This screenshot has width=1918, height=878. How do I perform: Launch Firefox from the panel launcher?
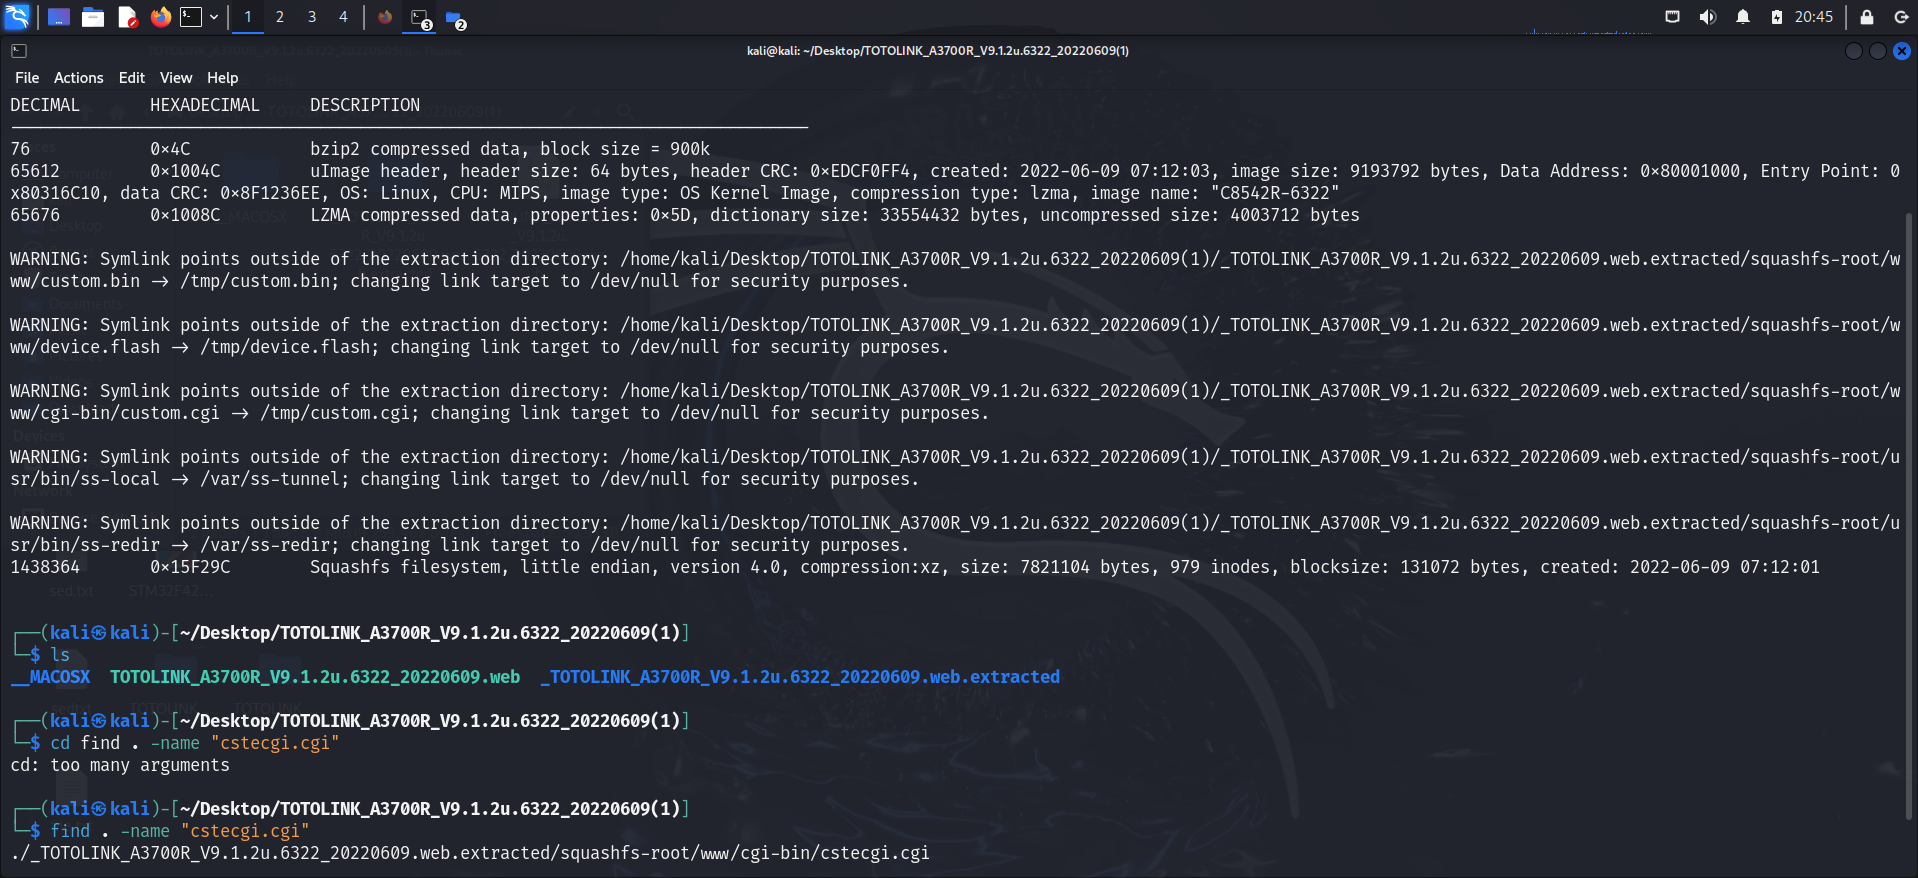click(160, 17)
